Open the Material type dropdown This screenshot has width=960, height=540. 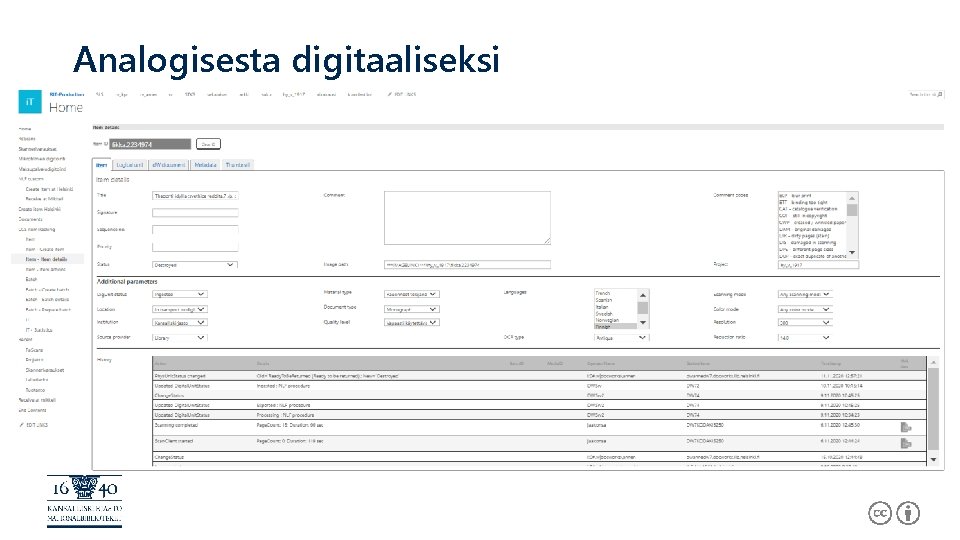(411, 294)
